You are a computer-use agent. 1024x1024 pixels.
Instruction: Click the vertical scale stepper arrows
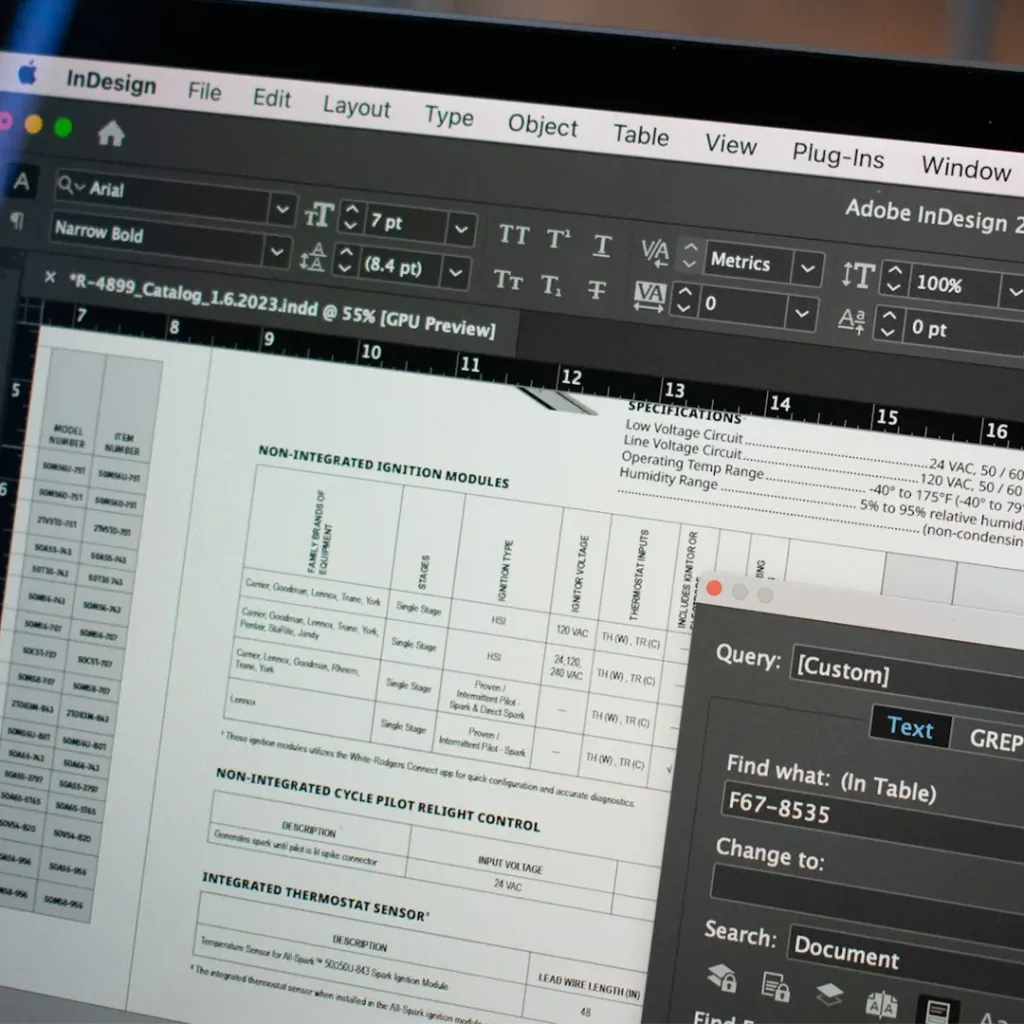pos(894,279)
